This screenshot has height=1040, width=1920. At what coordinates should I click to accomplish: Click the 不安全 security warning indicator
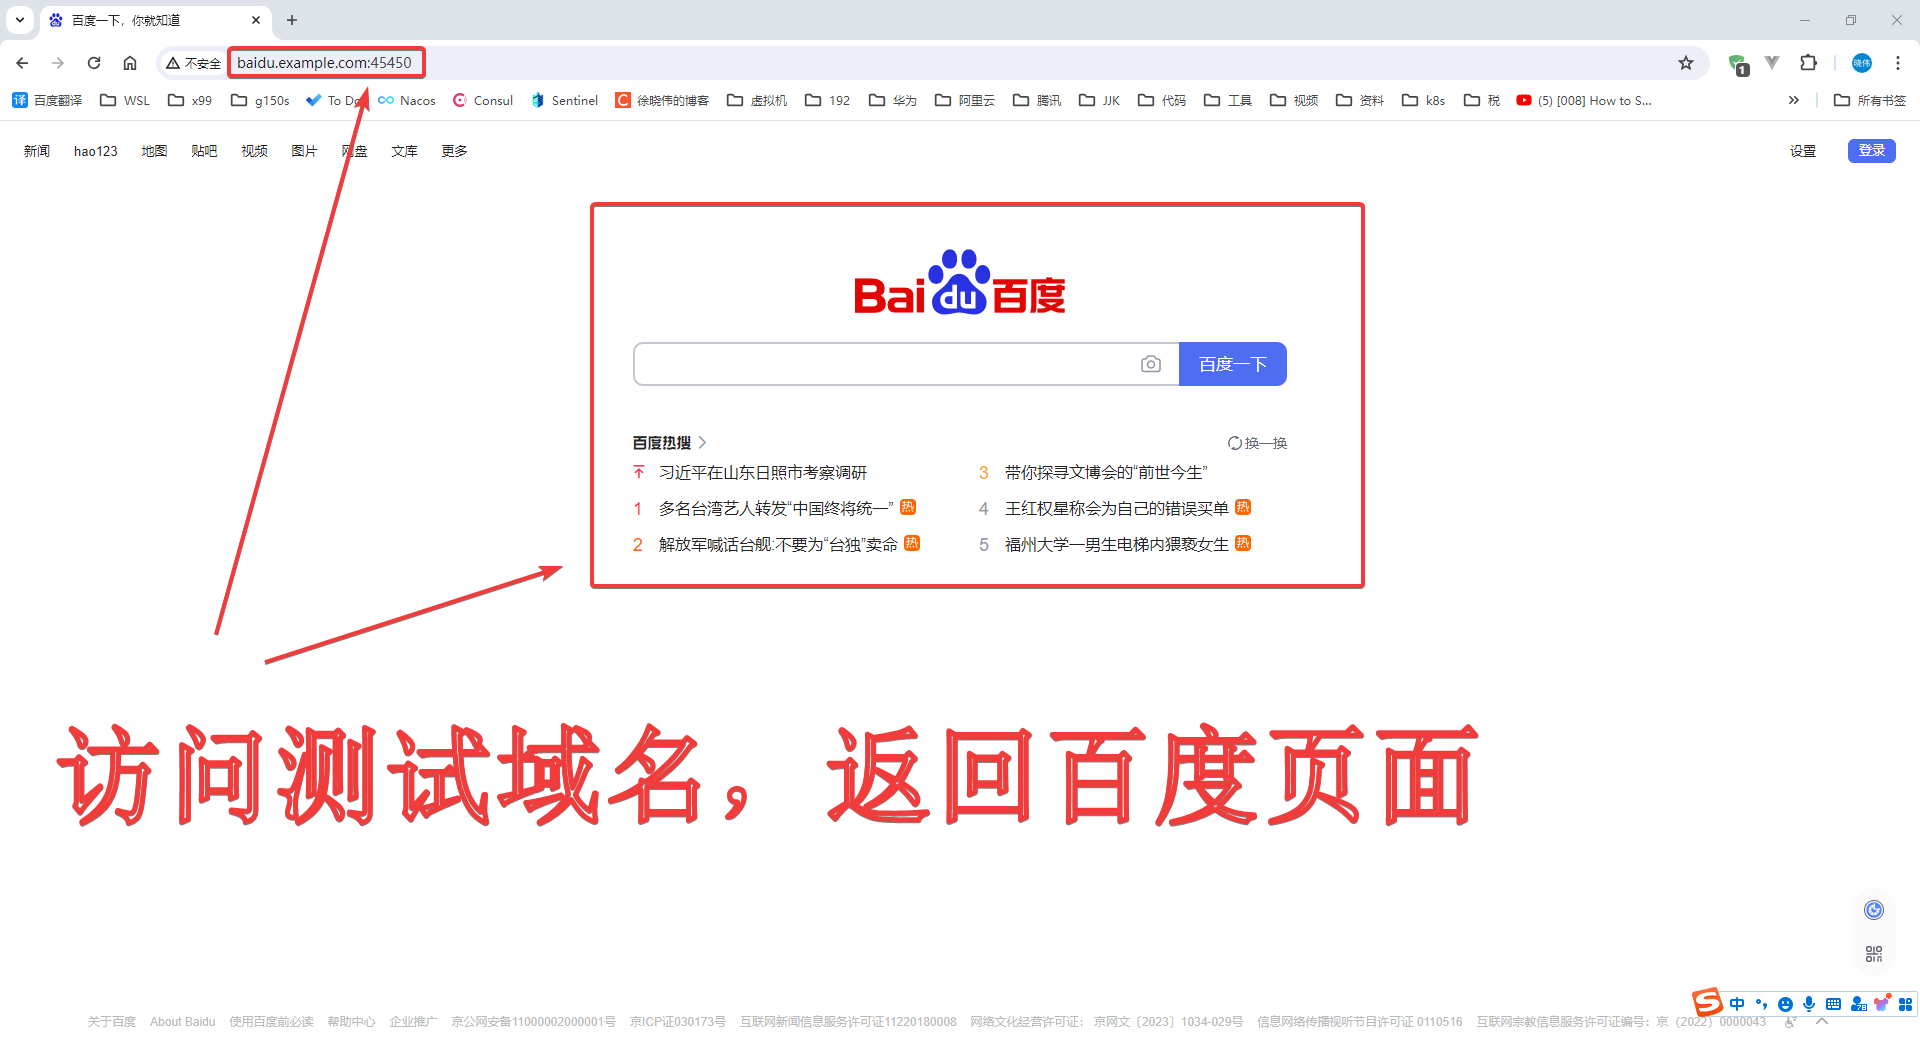(193, 63)
